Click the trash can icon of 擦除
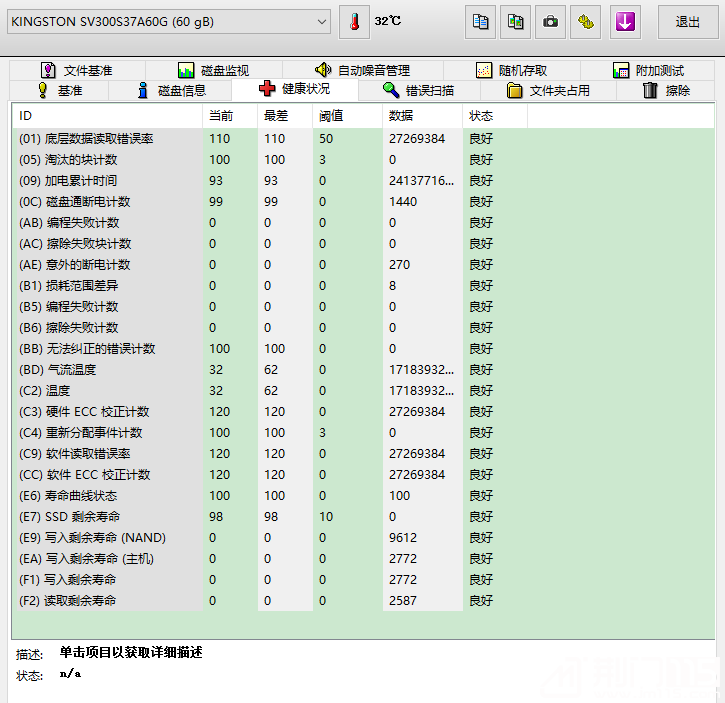Viewport: 725px width, 703px height. pyautogui.click(x=650, y=90)
